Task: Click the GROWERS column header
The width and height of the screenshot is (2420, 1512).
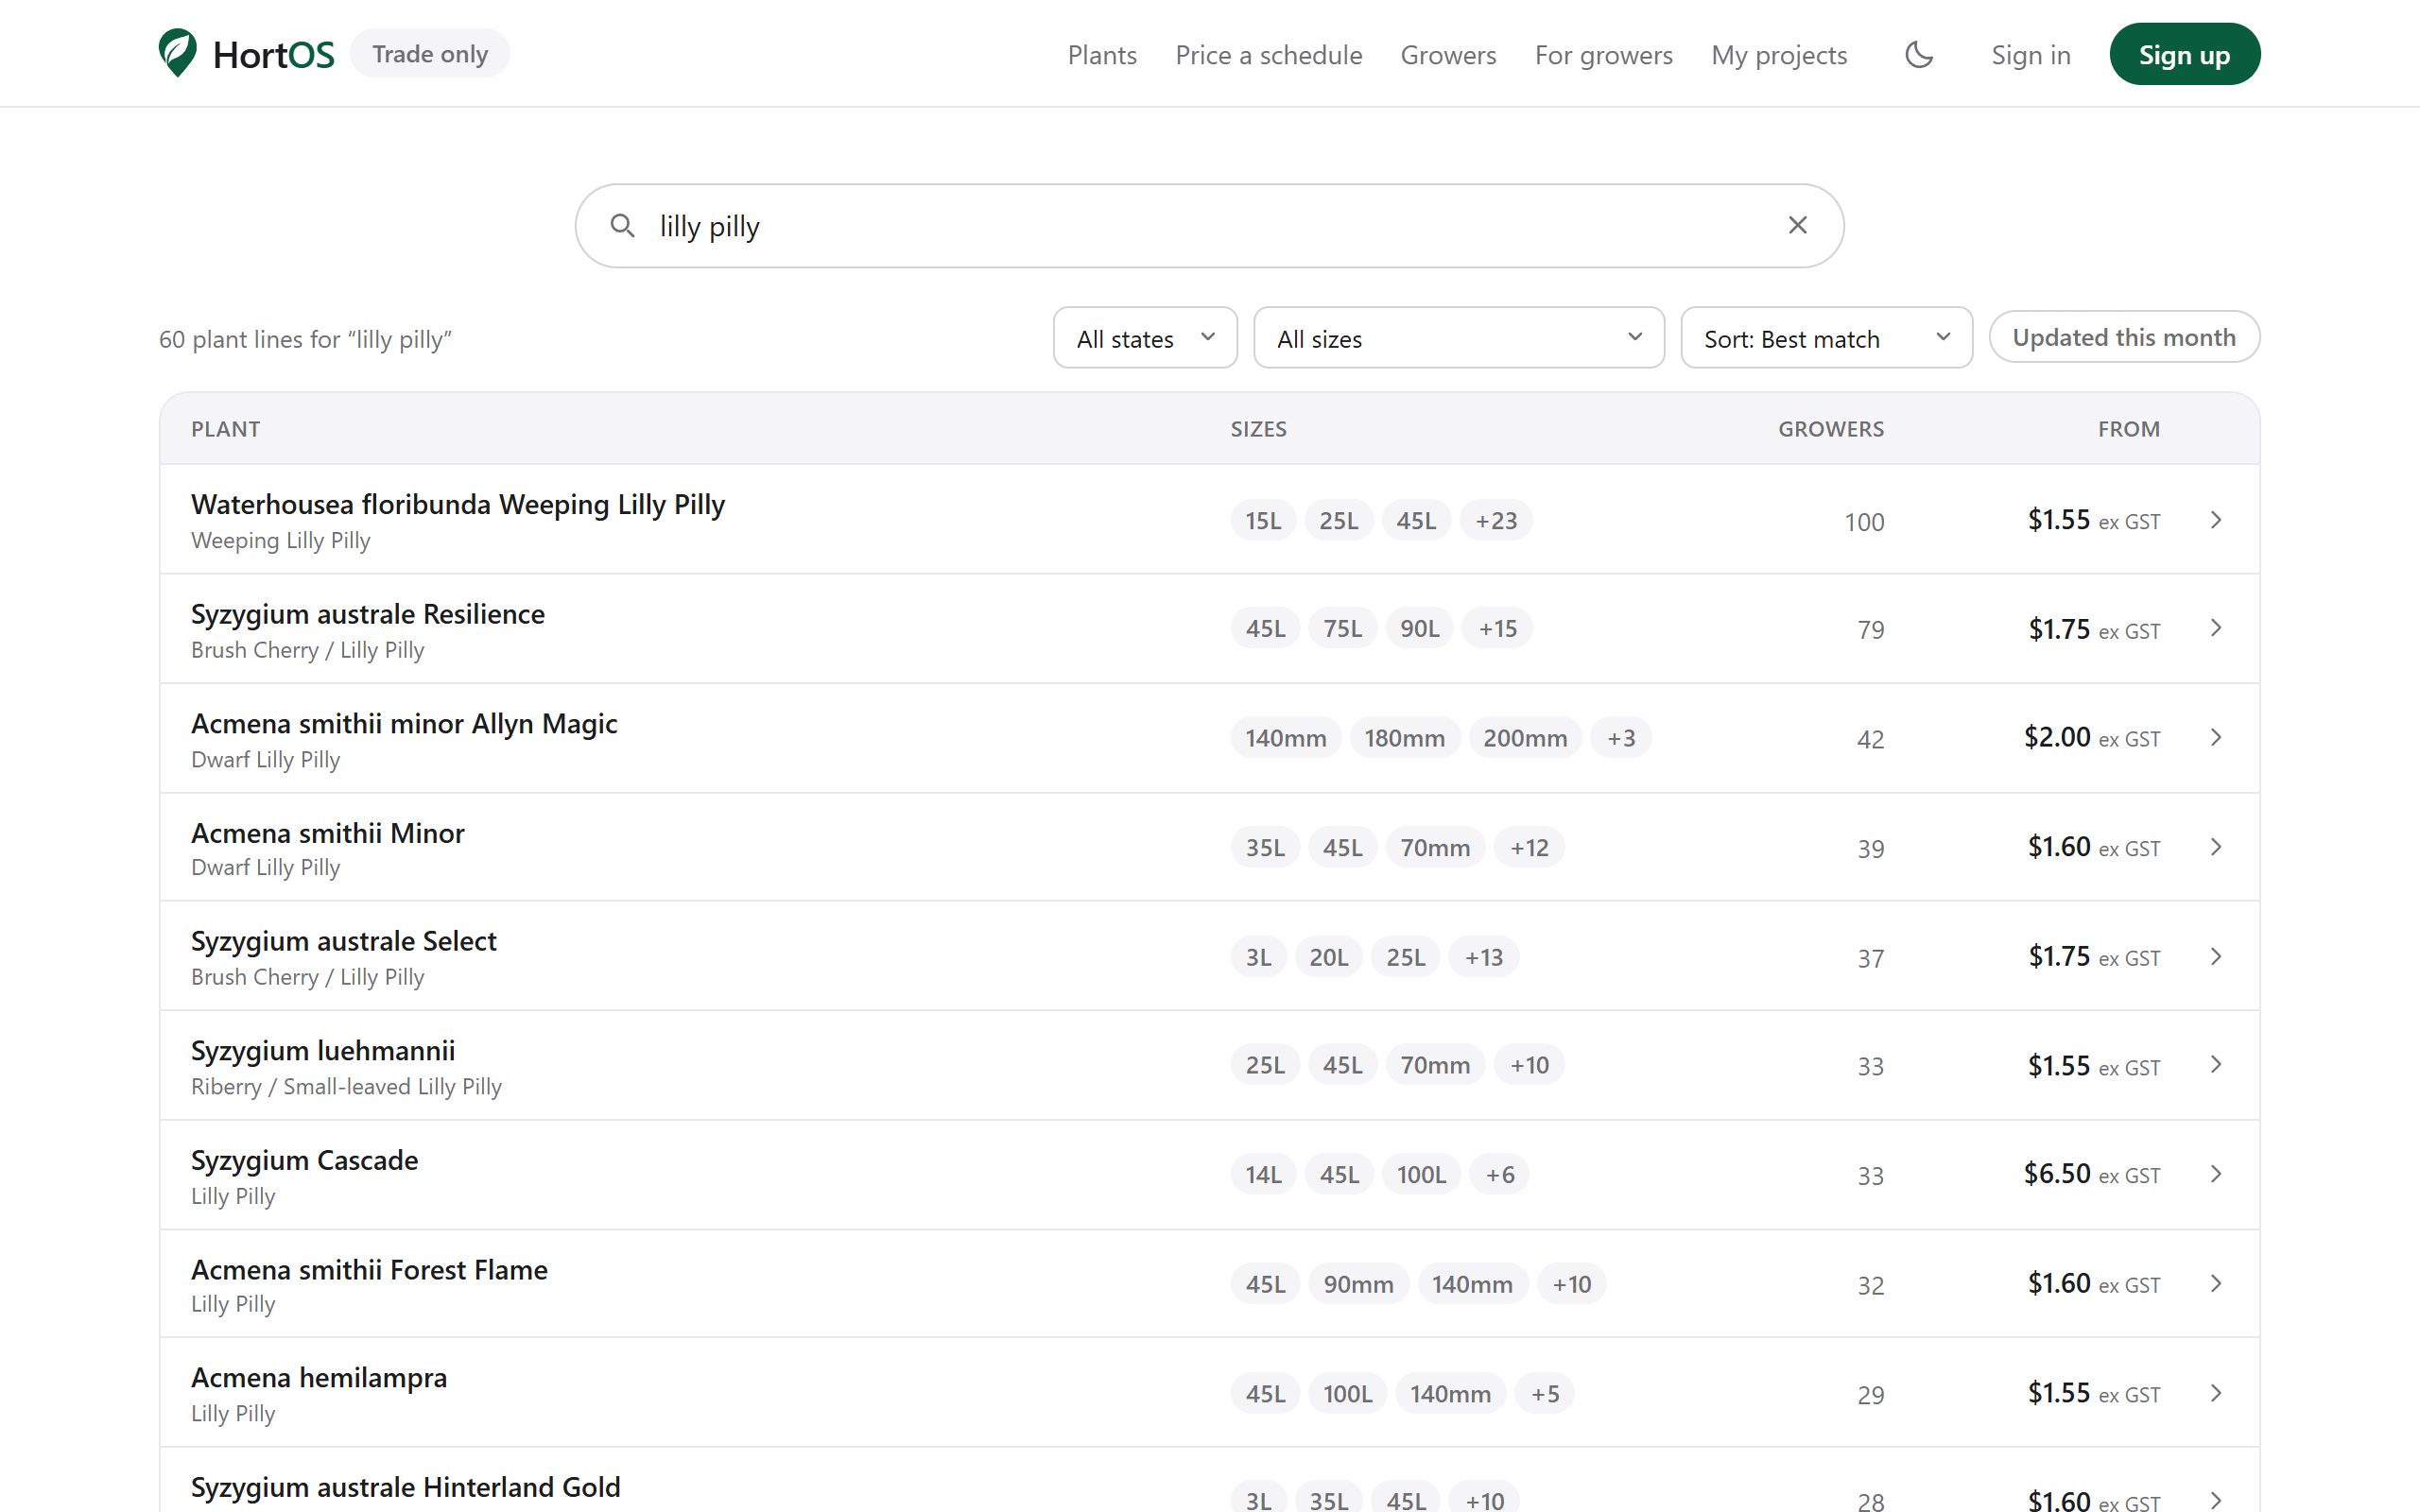Action: point(1830,429)
